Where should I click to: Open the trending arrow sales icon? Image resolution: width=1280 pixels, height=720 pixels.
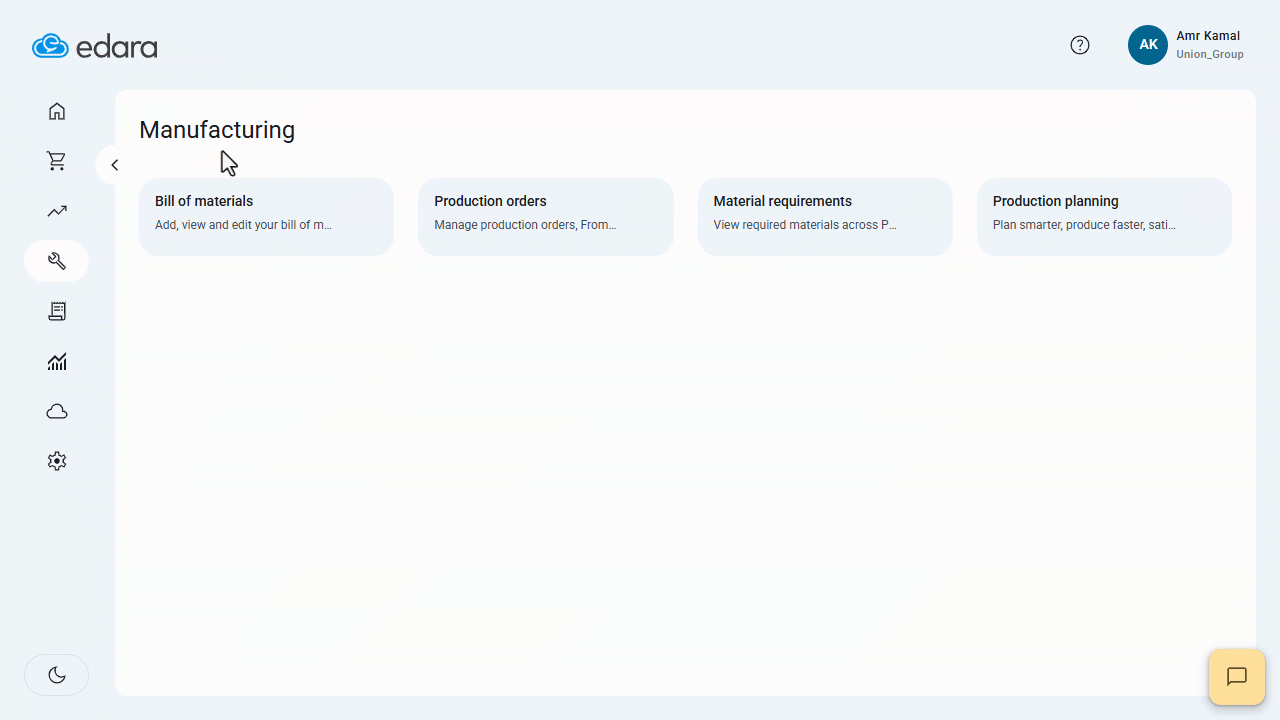(x=57, y=211)
